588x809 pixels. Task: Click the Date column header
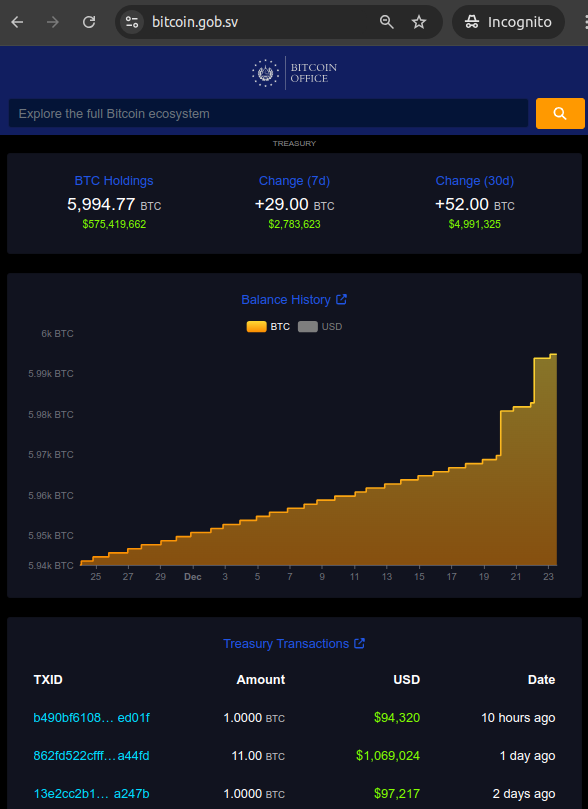tap(542, 679)
